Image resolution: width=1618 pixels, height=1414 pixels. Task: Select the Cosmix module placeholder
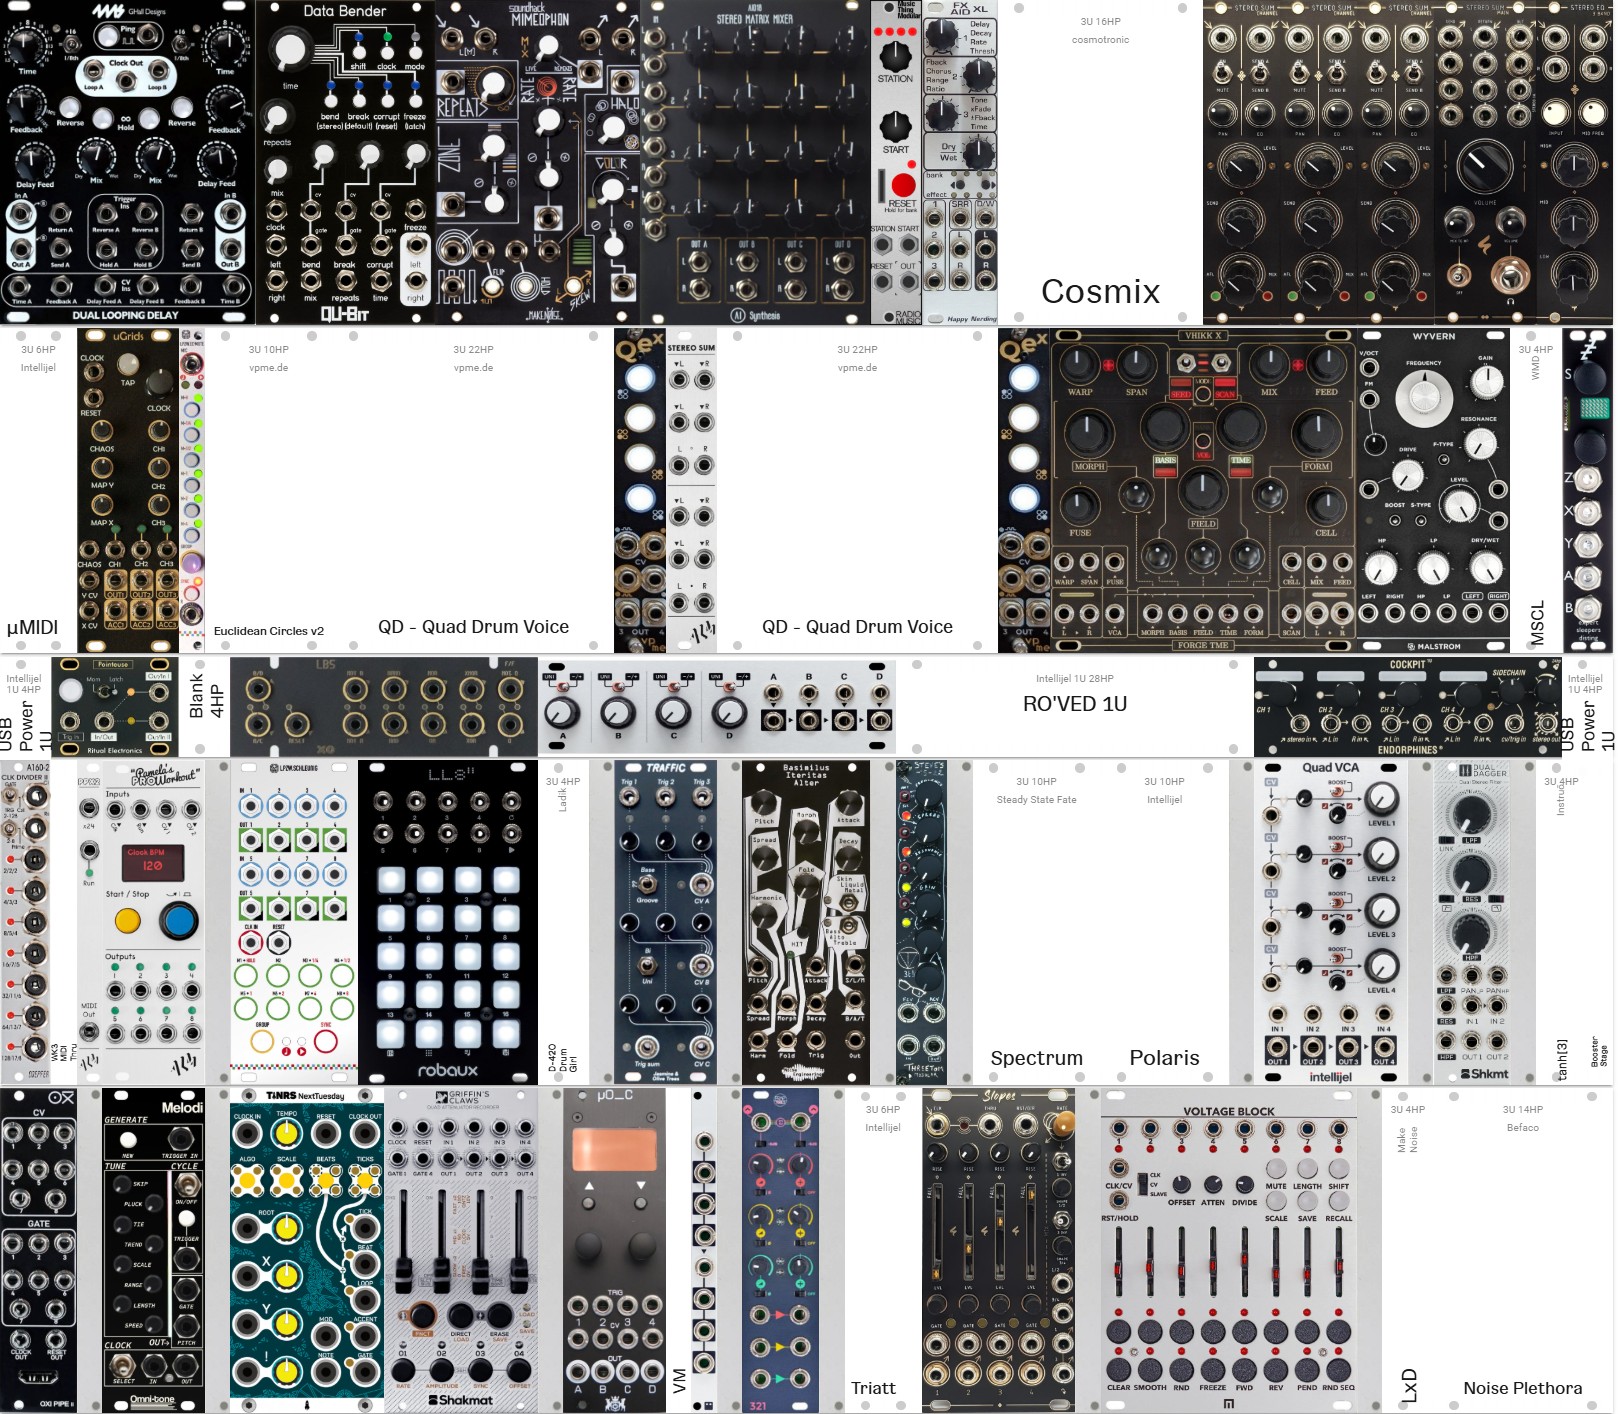(1100, 162)
